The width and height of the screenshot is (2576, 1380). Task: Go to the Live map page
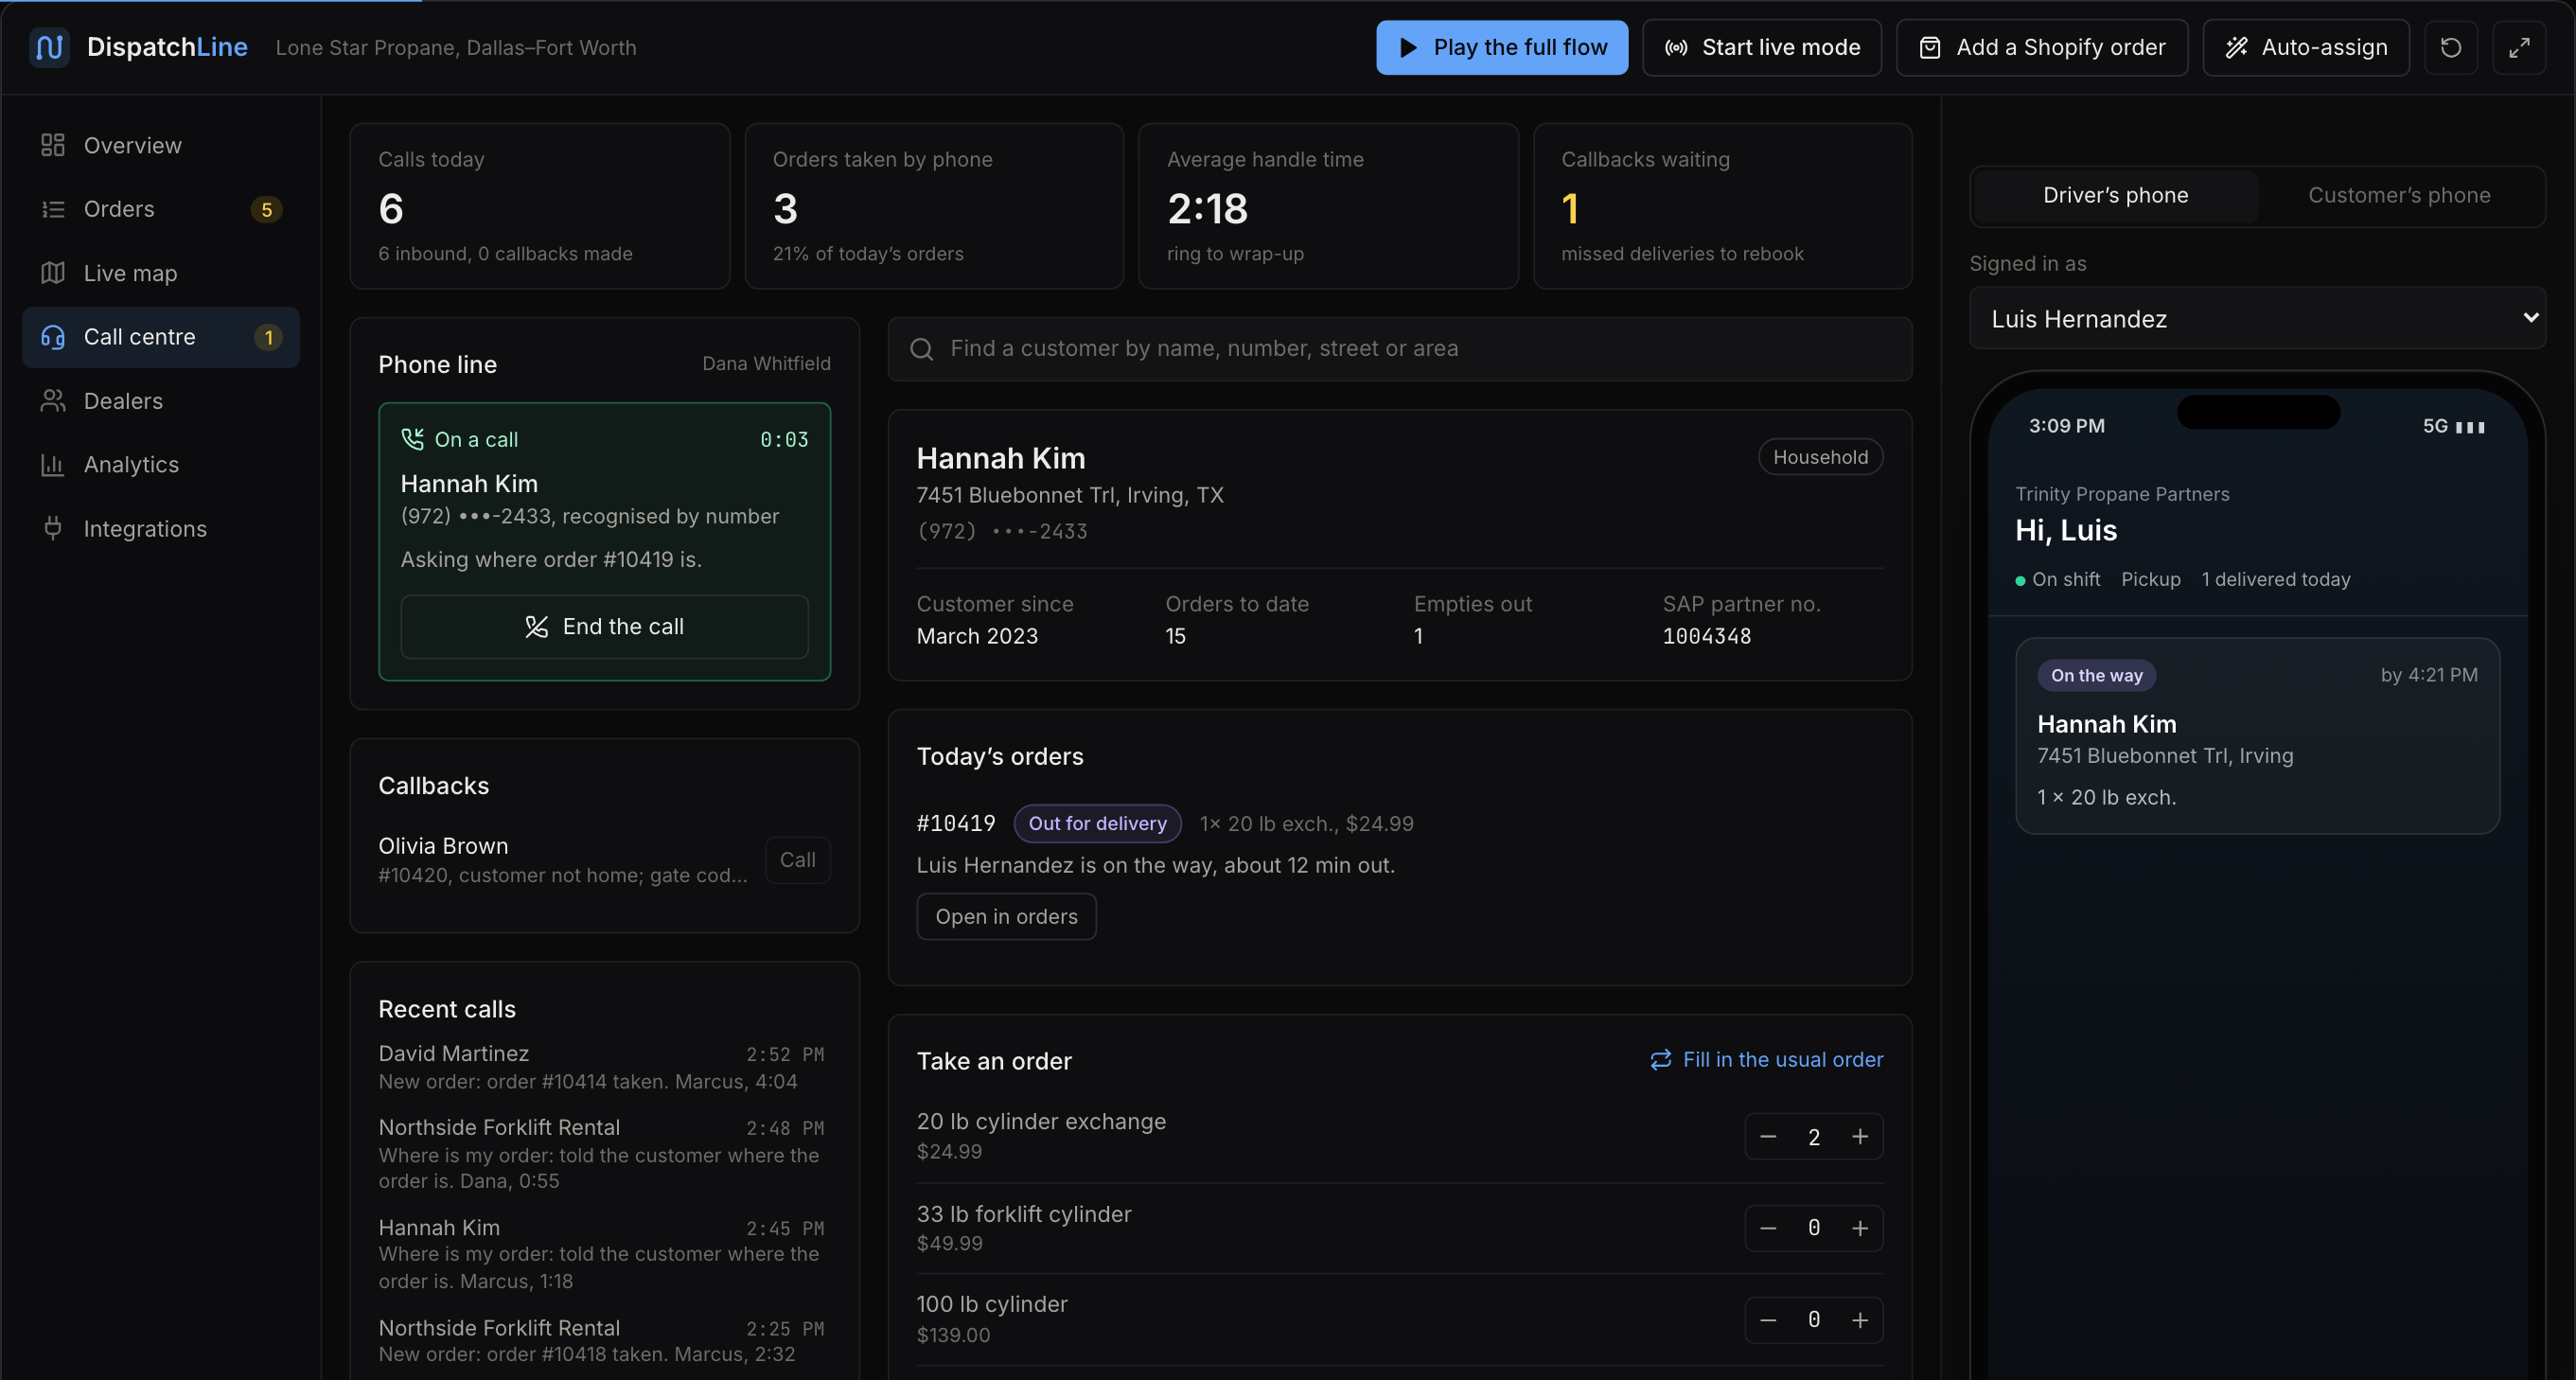161,273
